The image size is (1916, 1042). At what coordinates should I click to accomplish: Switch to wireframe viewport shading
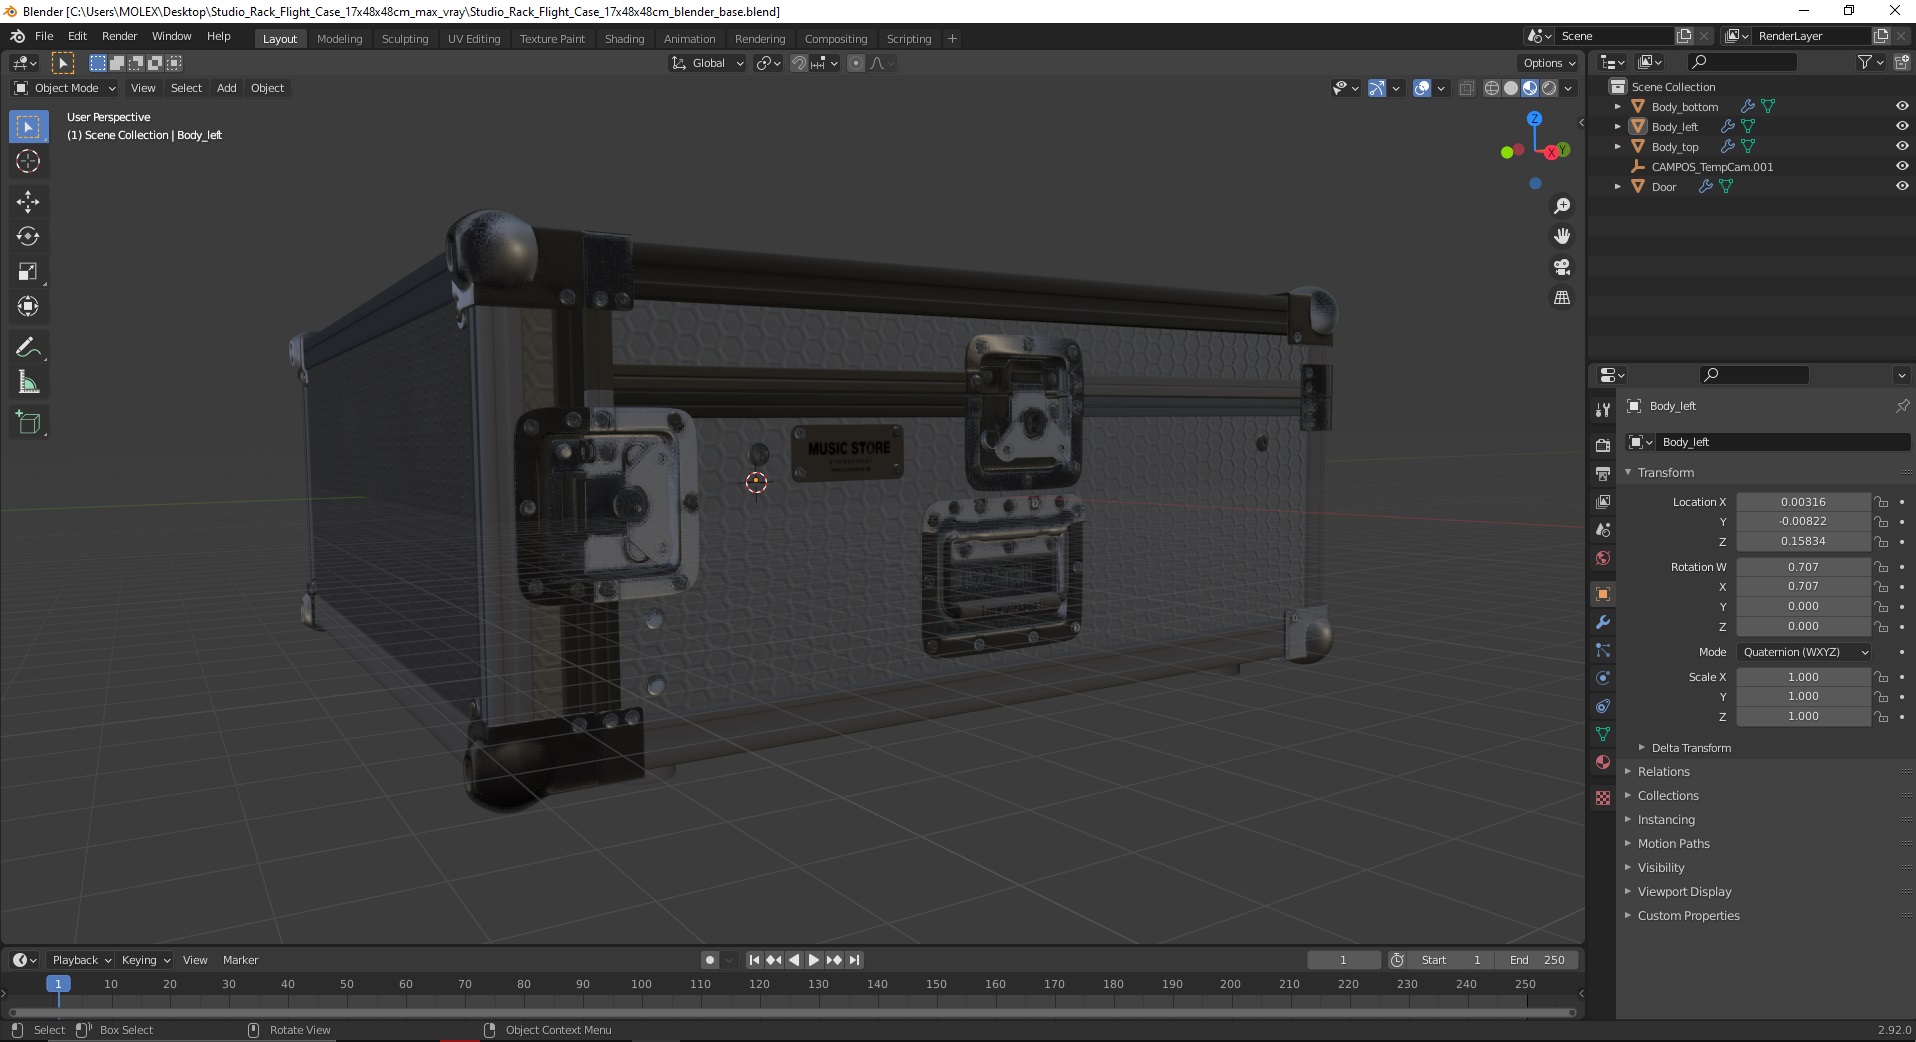(1492, 88)
